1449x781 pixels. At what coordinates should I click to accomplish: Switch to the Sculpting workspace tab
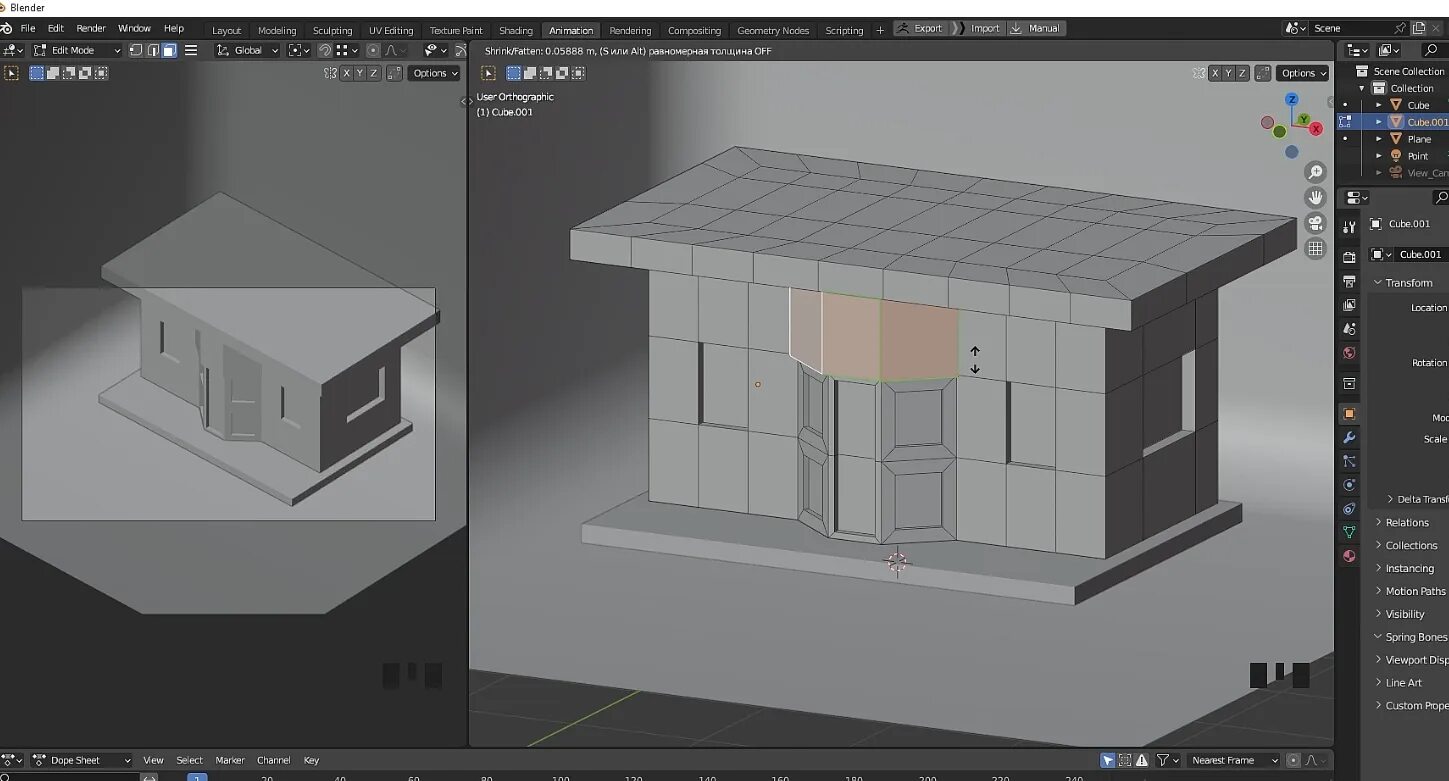tap(332, 30)
